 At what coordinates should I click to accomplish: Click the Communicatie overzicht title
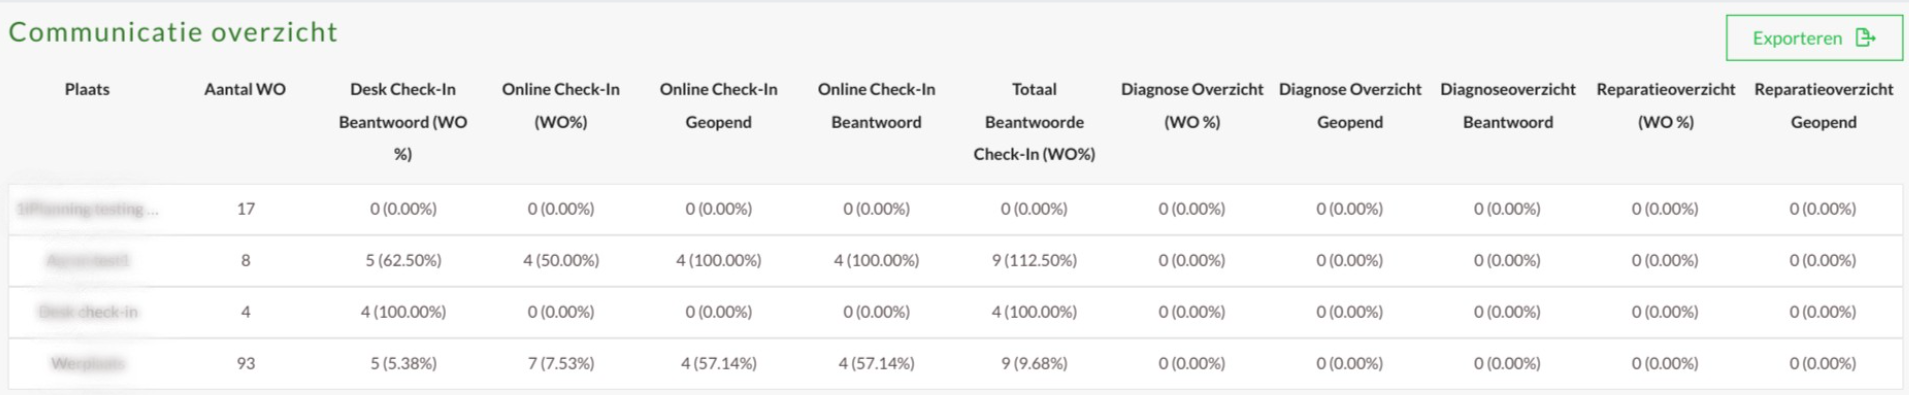(173, 32)
